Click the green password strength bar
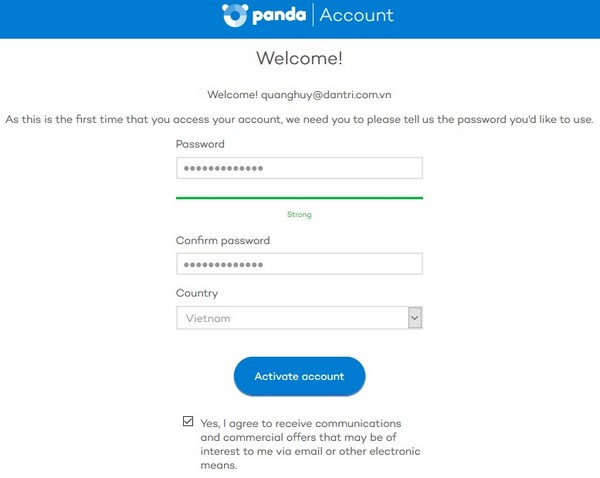The width and height of the screenshot is (600, 478). click(299, 198)
